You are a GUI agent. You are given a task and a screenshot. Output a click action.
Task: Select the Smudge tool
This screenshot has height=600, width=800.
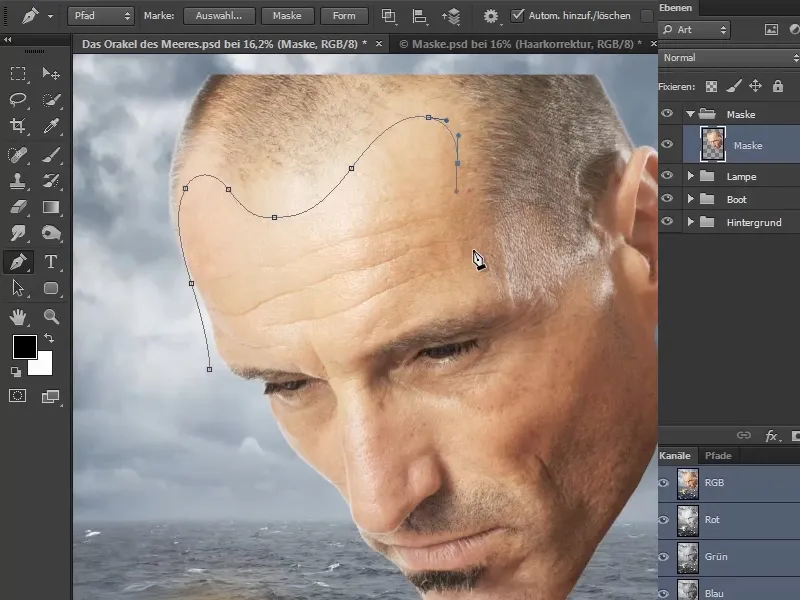point(18,233)
